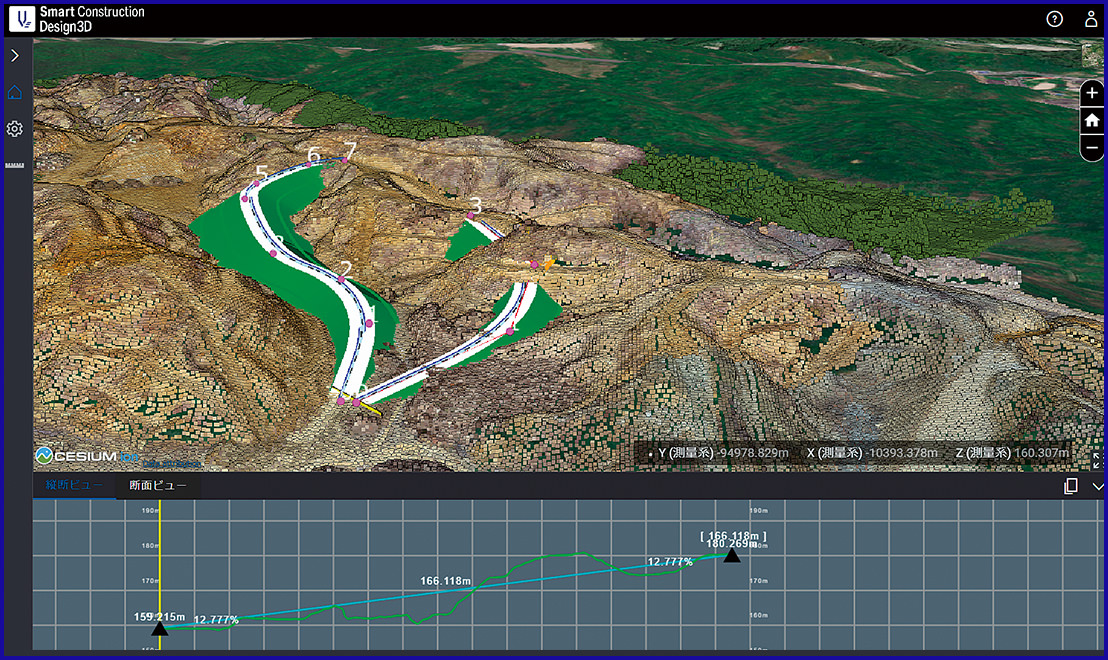Open the settings gear in the sidebar
This screenshot has height=660, width=1108.
tap(15, 129)
